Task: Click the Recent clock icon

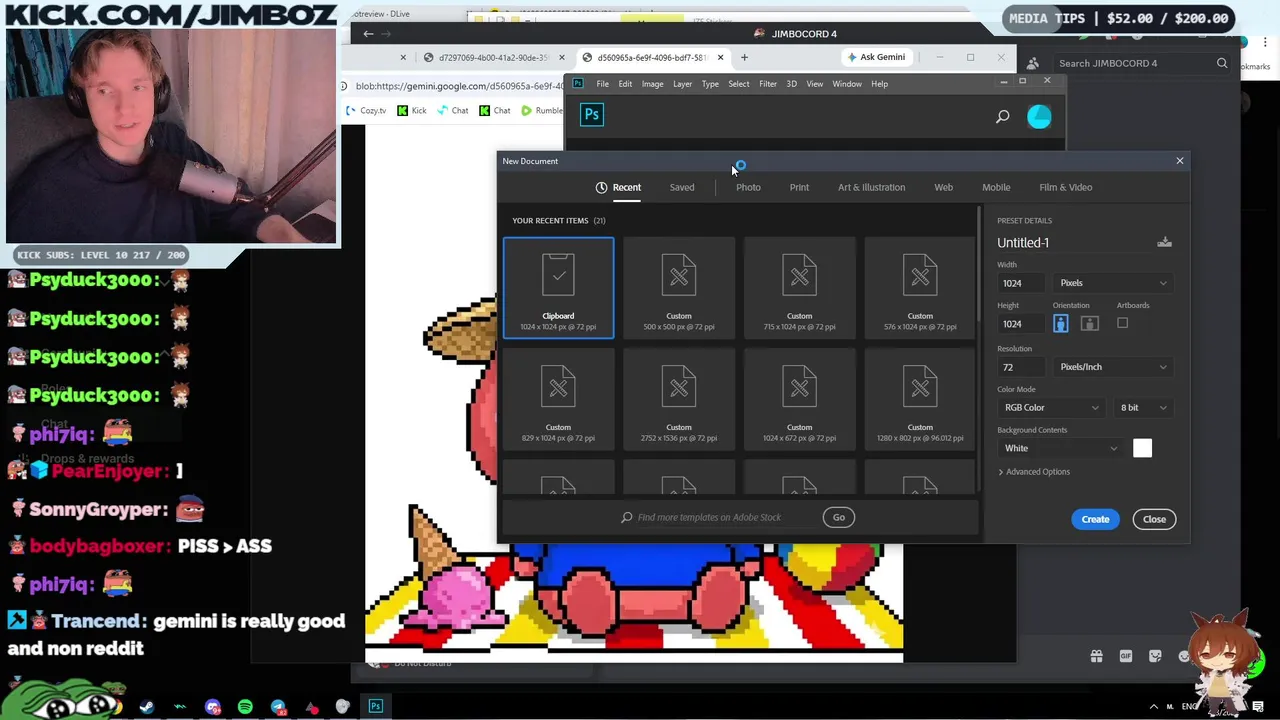Action: pyautogui.click(x=601, y=187)
